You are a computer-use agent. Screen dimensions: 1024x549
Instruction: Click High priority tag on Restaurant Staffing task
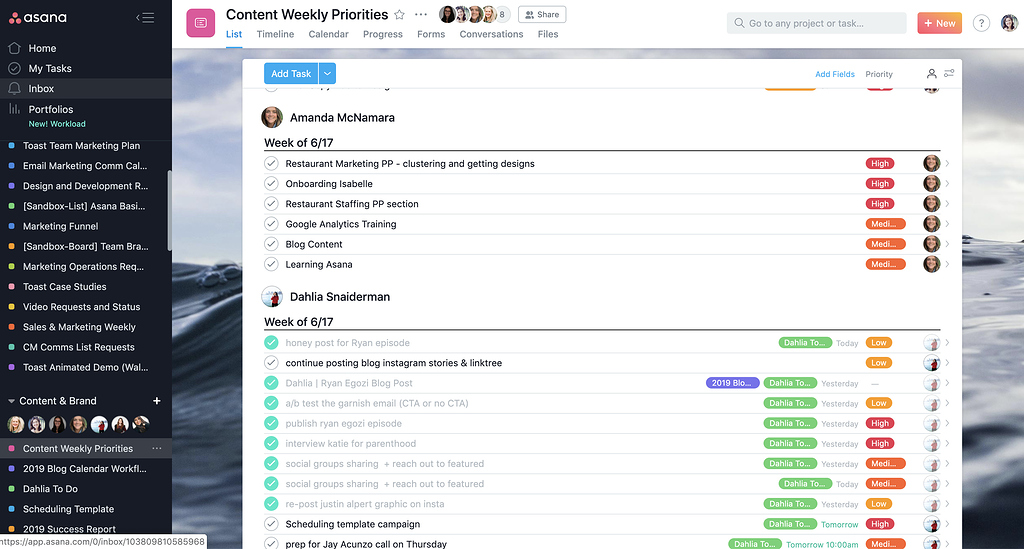click(880, 204)
